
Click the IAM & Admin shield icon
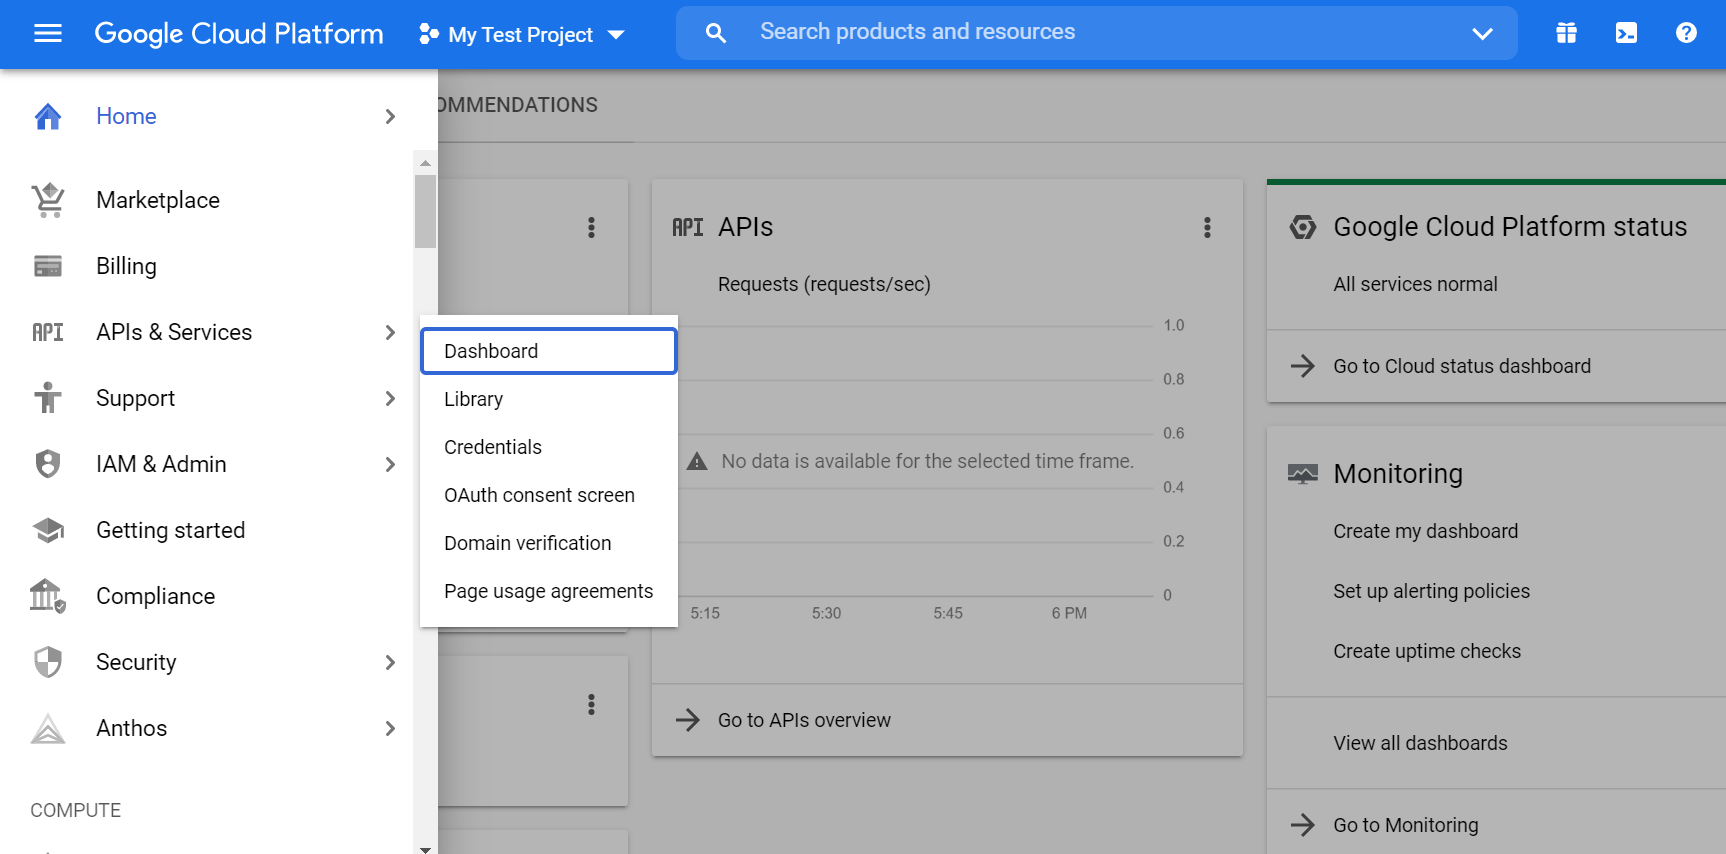[x=48, y=464]
